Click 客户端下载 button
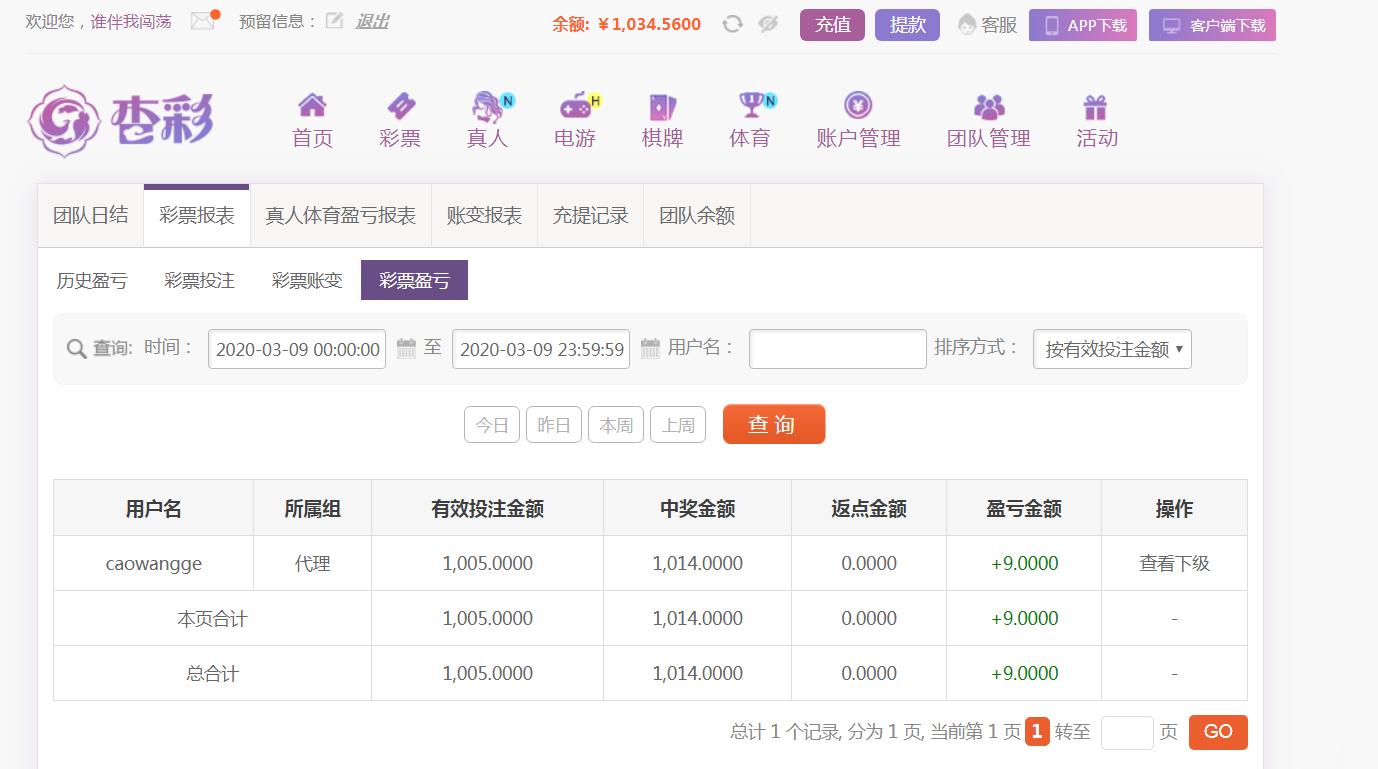 (x=1212, y=25)
